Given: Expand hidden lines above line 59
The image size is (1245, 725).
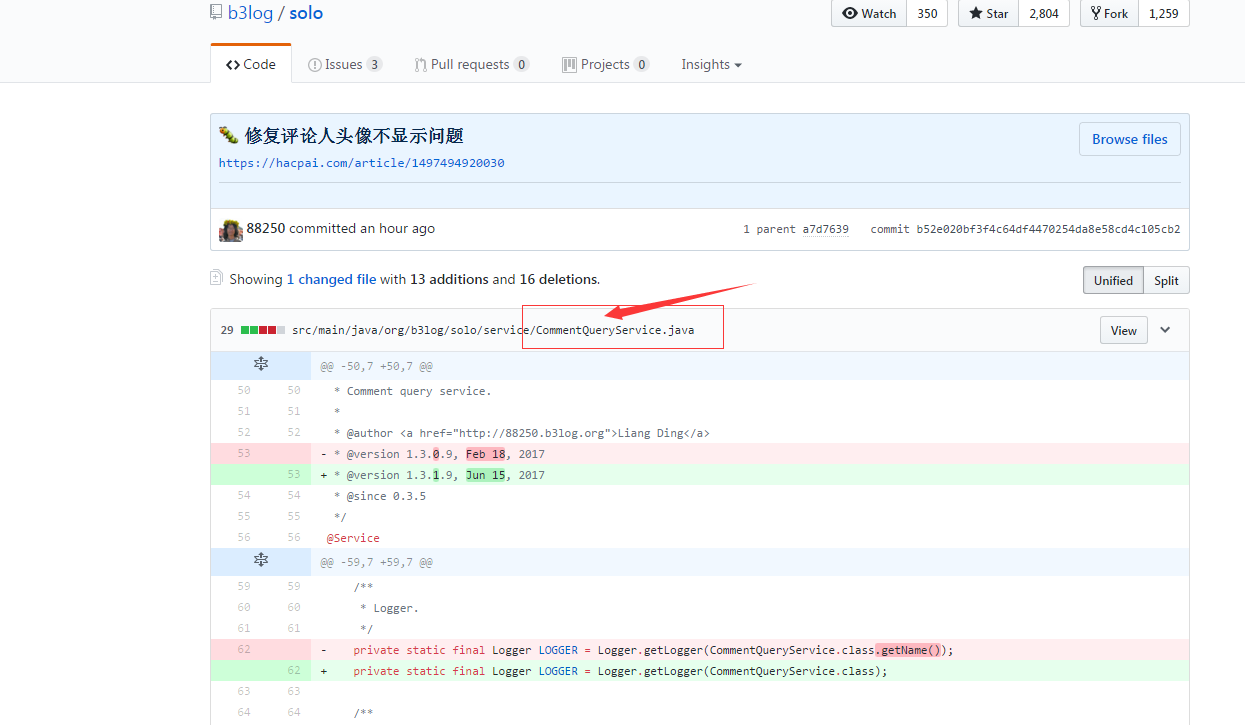Looking at the screenshot, I should click(260, 561).
